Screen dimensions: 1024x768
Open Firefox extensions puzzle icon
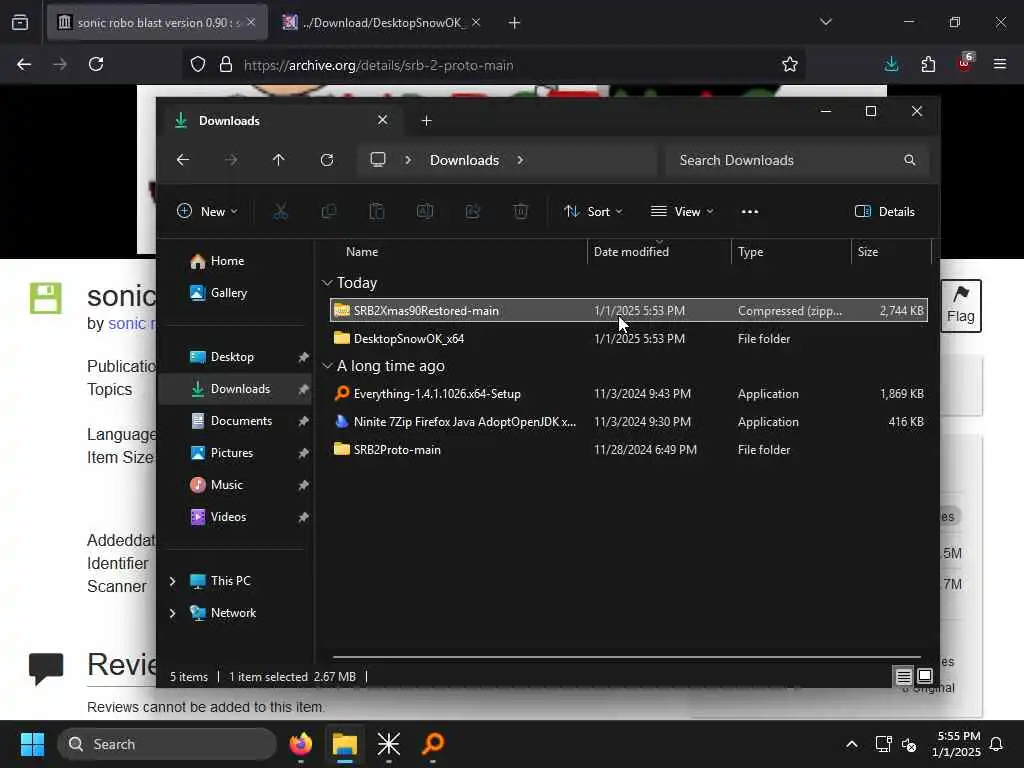tap(928, 64)
